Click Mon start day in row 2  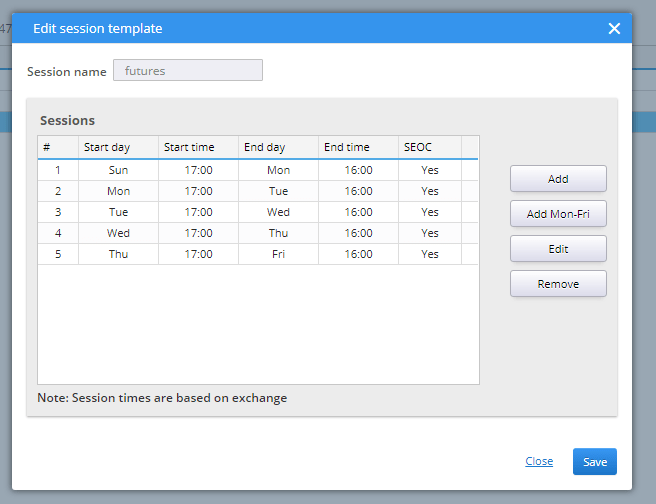(x=118, y=191)
